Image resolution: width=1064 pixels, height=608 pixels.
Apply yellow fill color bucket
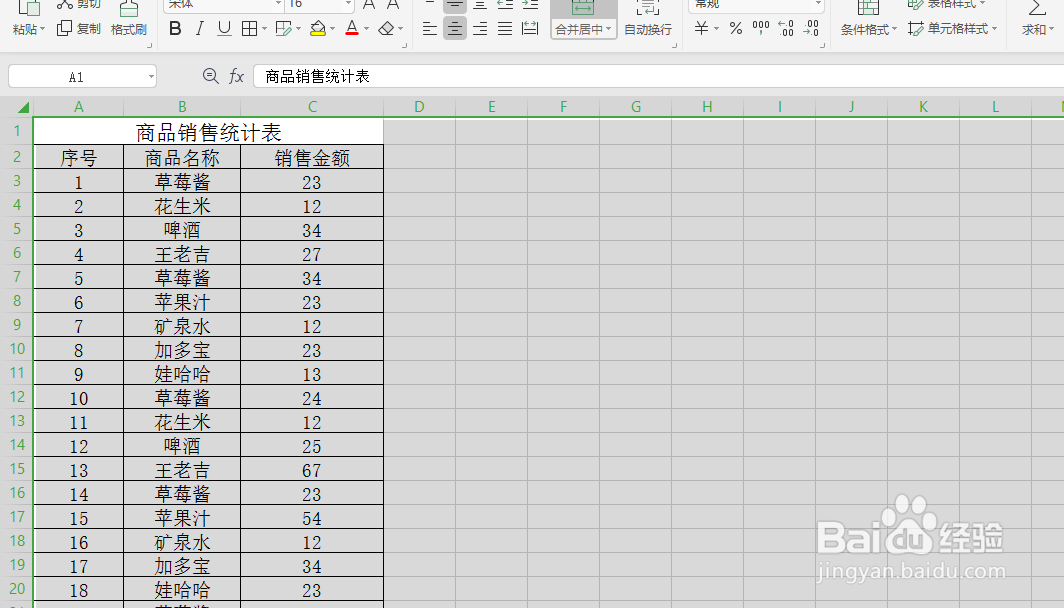pyautogui.click(x=318, y=28)
